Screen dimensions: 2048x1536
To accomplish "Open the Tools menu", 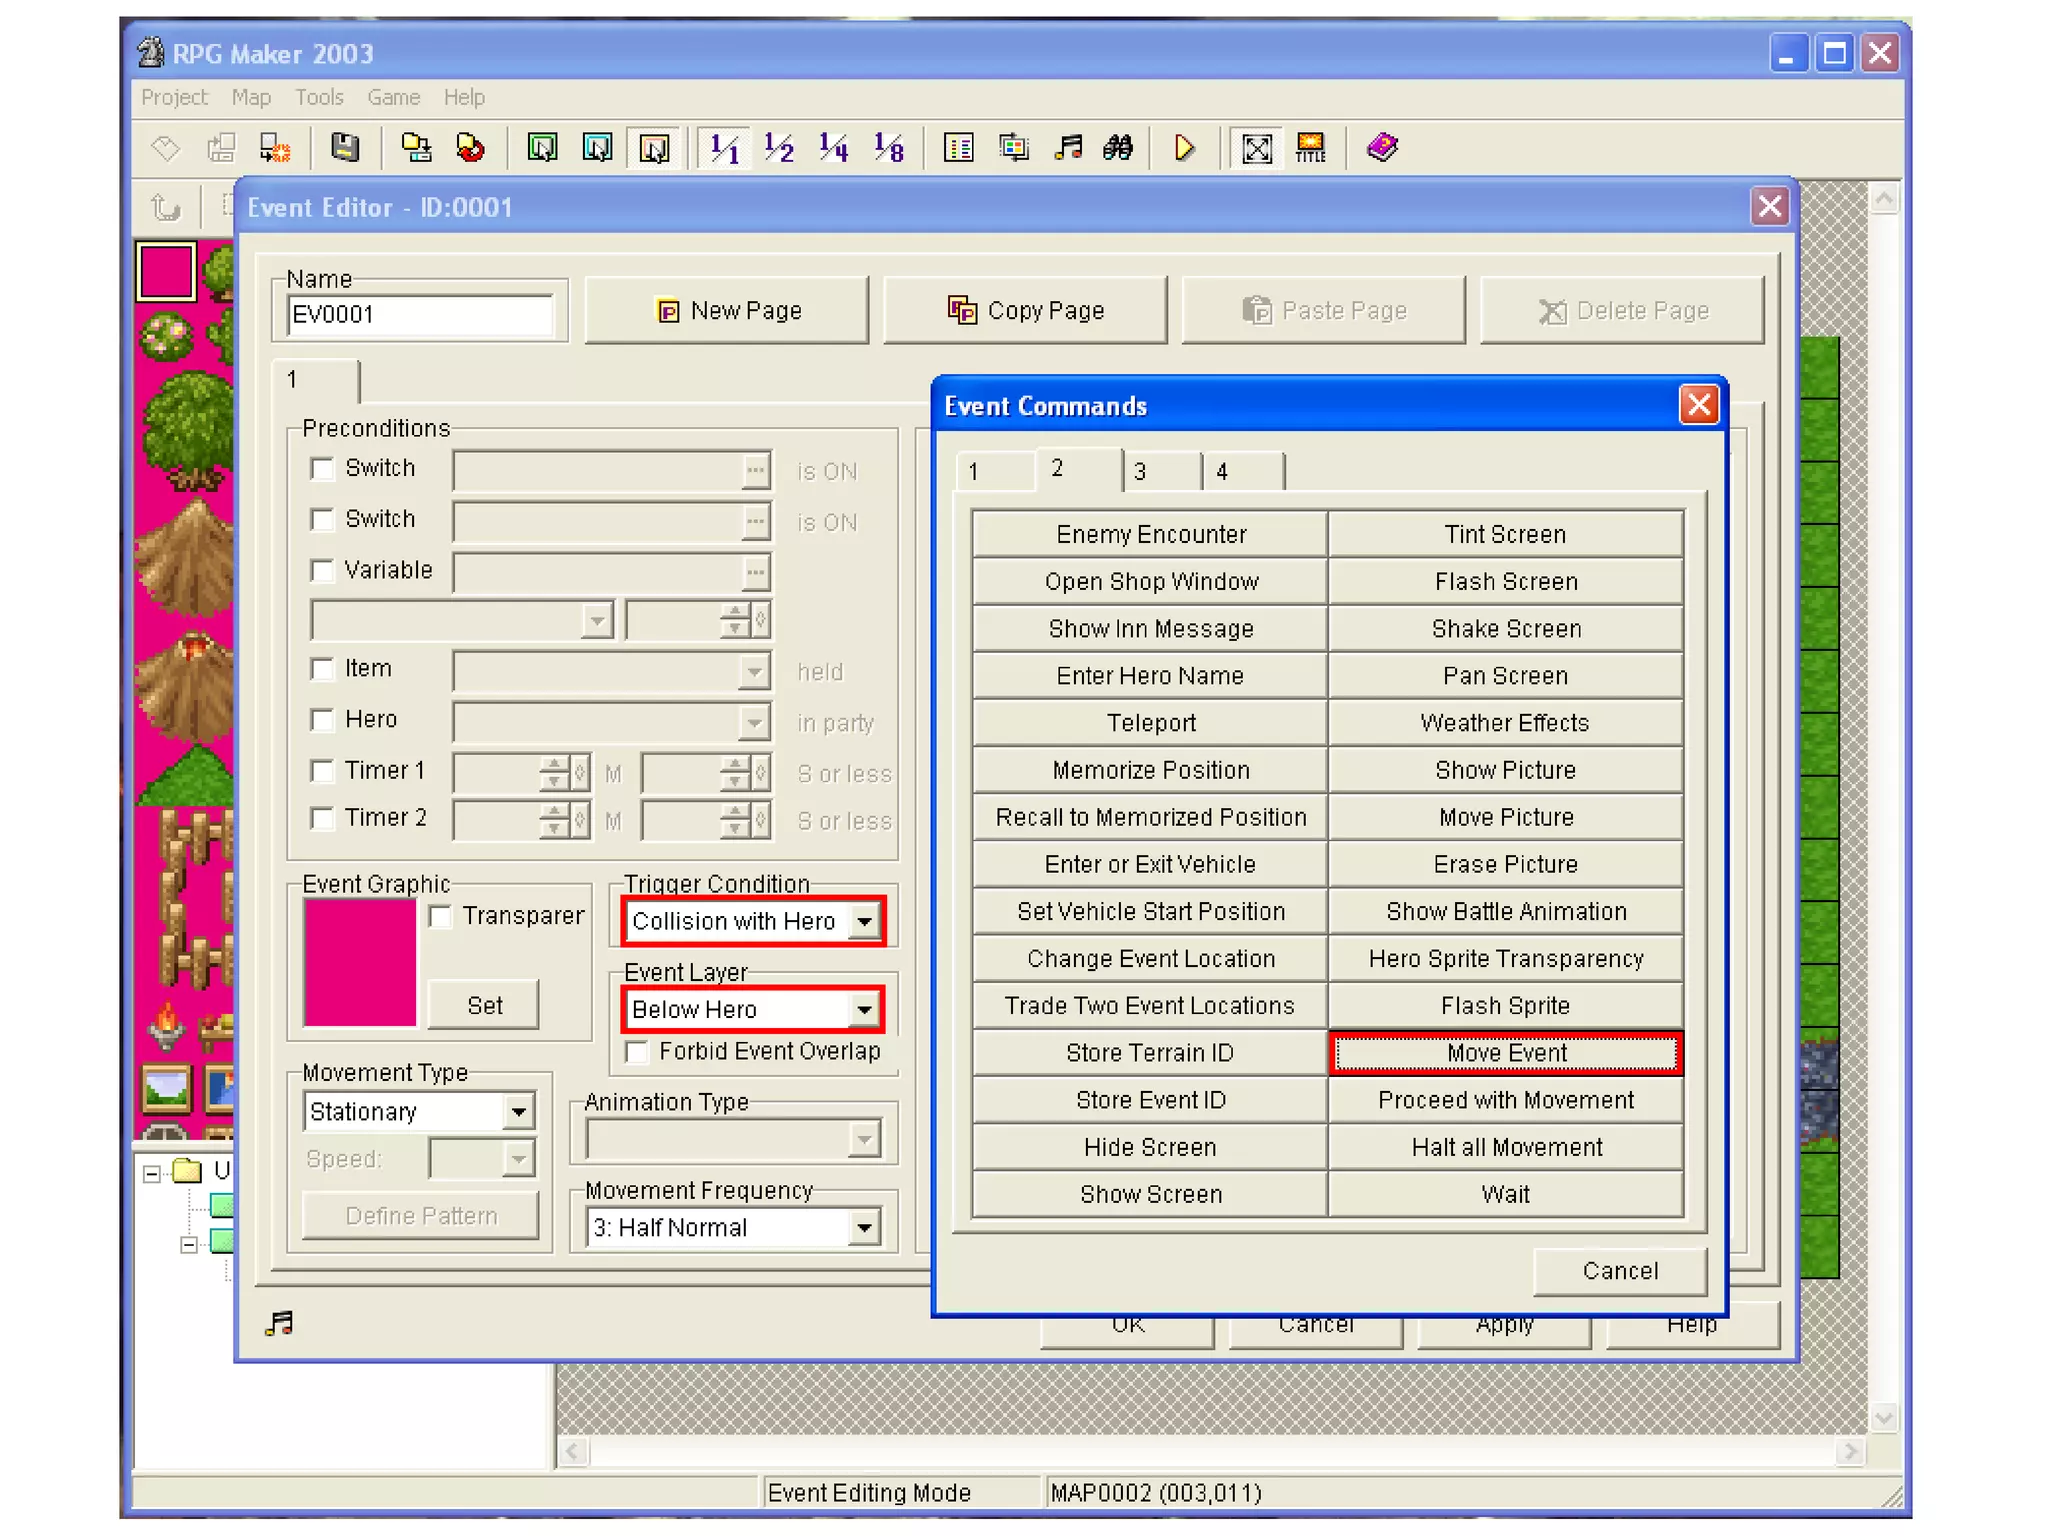I will tap(319, 97).
